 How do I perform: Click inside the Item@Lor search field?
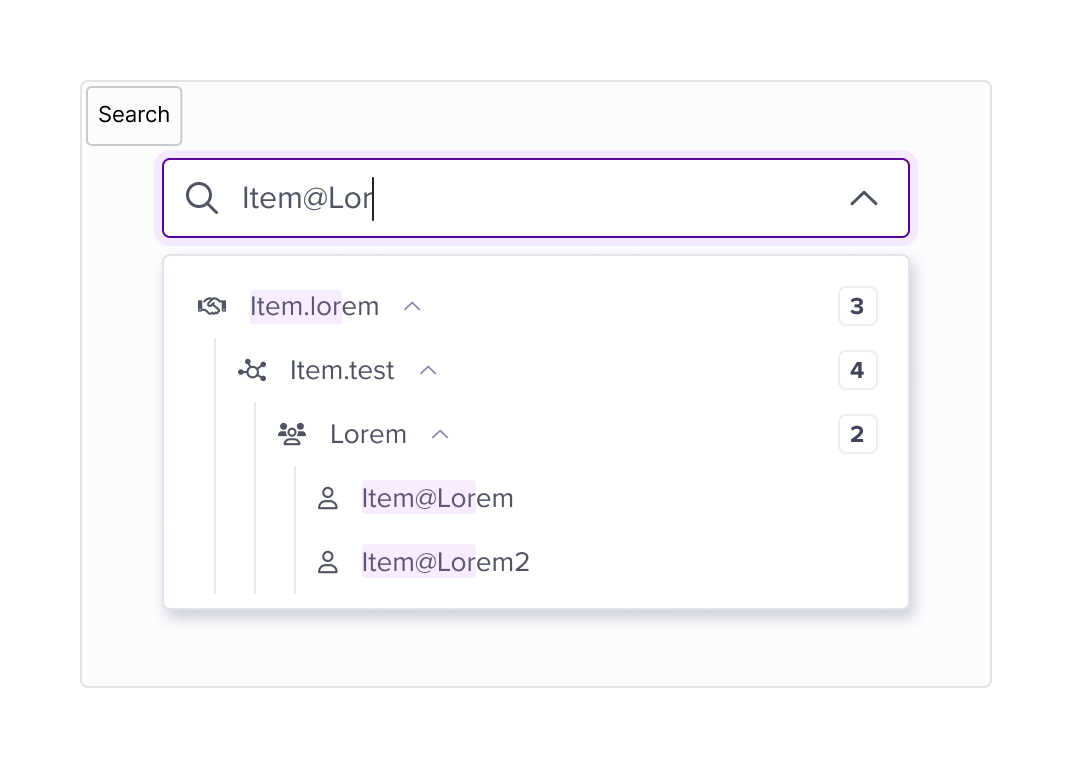point(536,198)
